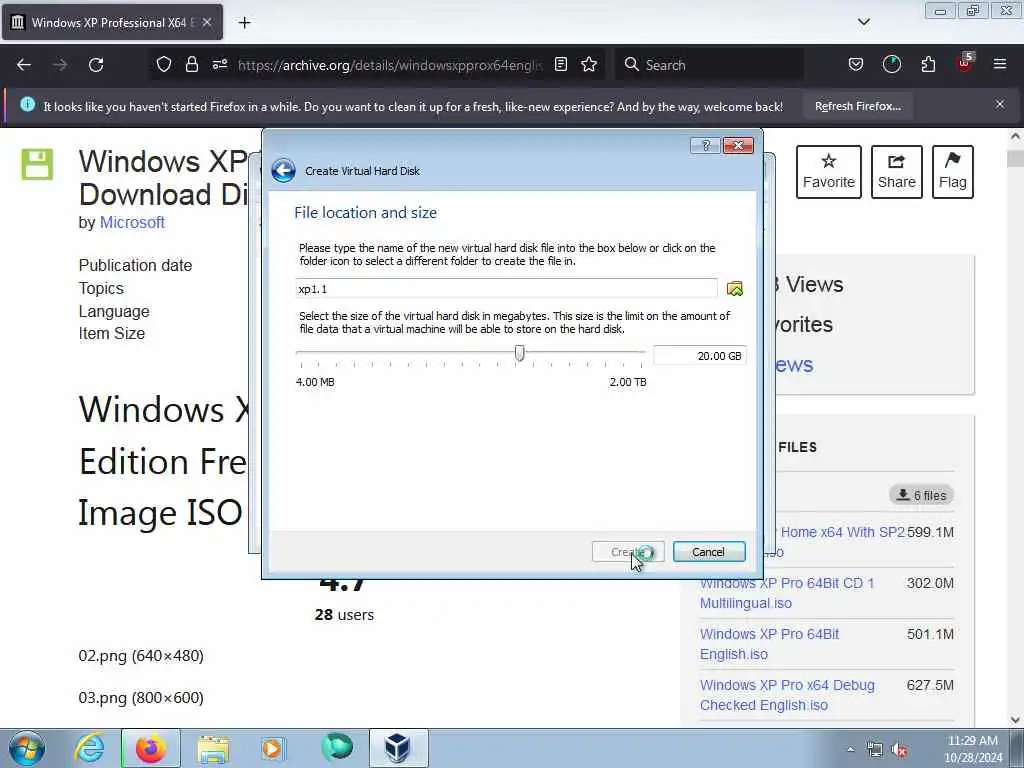1024x768 pixels.
Task: Click the 20.00 GB size input field
Action: click(x=699, y=356)
